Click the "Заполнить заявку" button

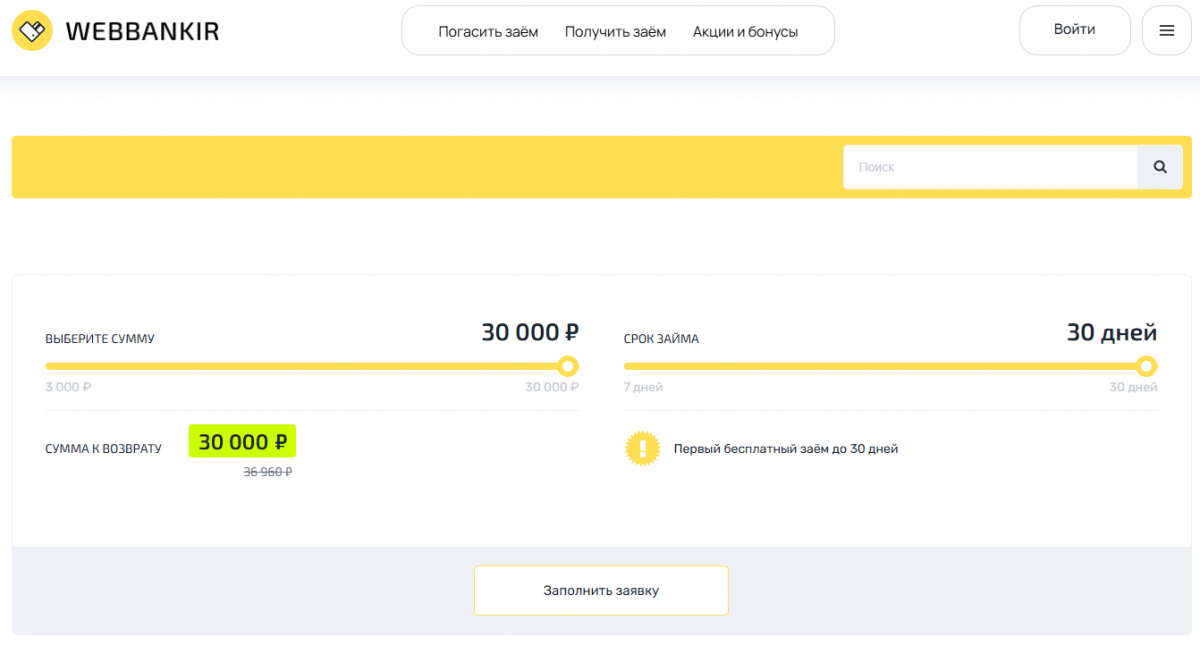click(x=601, y=590)
